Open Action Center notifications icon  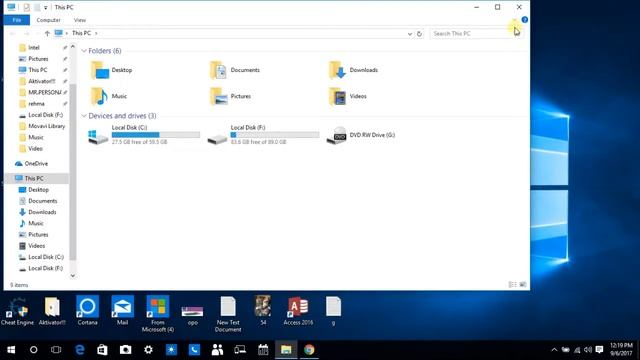click(x=599, y=350)
